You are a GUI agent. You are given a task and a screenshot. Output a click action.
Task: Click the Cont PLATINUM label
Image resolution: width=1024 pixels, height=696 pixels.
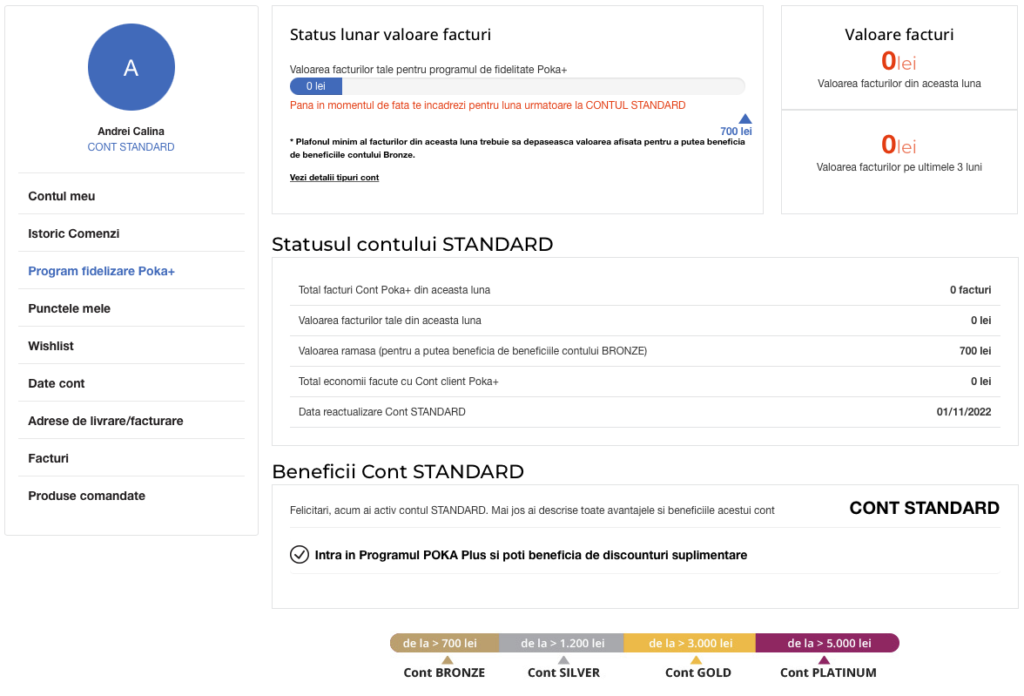point(828,672)
